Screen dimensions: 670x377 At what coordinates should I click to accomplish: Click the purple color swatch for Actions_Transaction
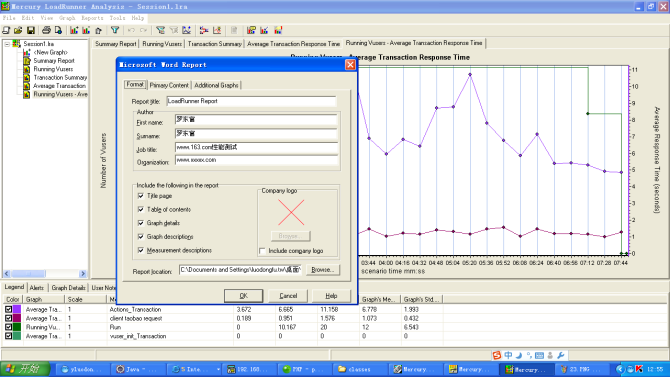tap(17, 309)
